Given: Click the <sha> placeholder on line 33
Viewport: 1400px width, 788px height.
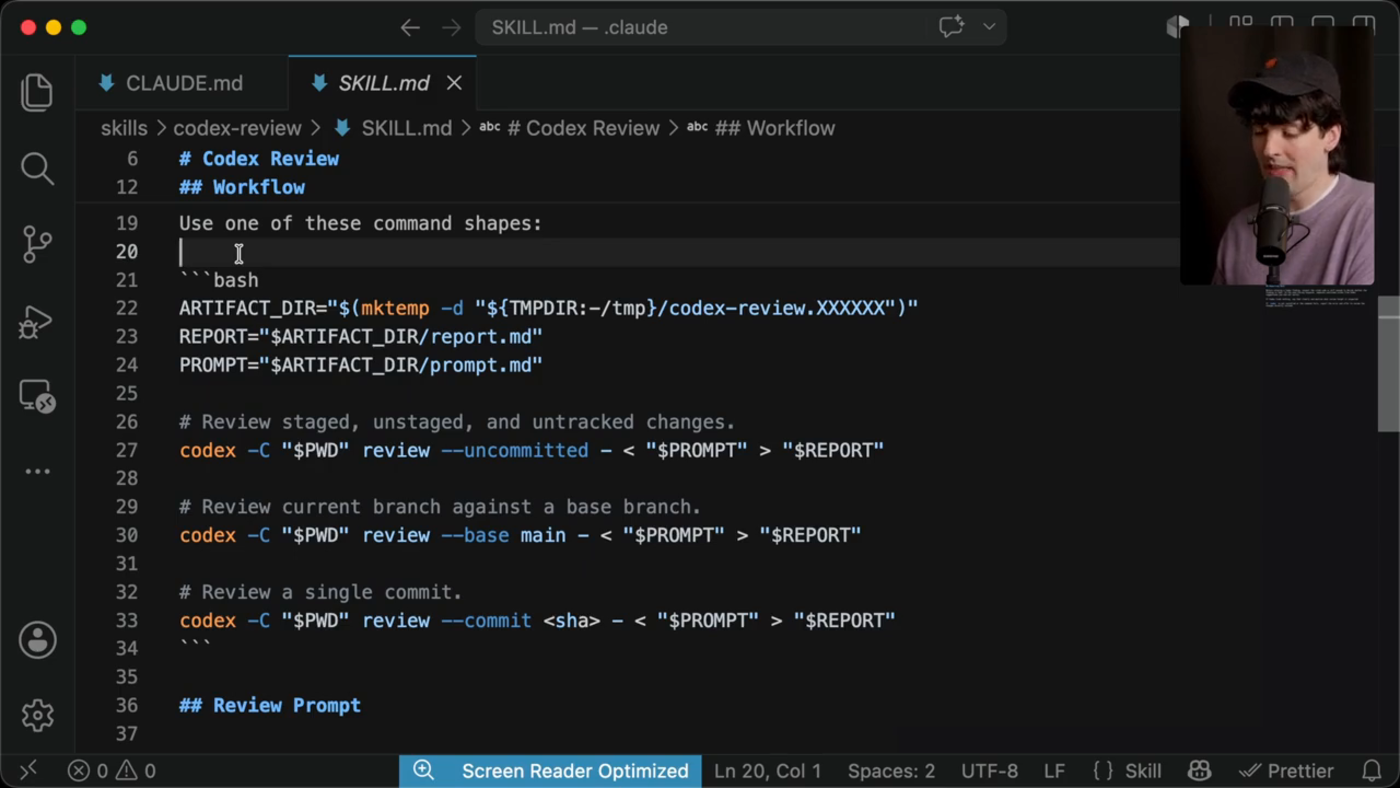Looking at the screenshot, I should (571, 620).
